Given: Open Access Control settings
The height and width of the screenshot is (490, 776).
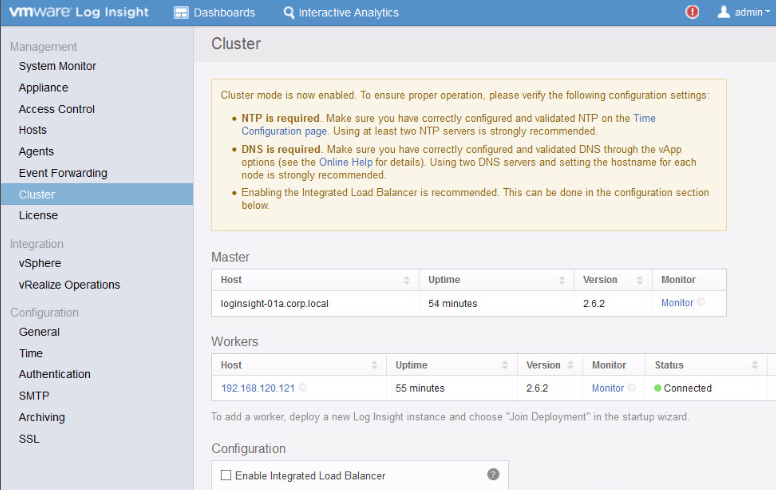Looking at the screenshot, I should point(57,109).
